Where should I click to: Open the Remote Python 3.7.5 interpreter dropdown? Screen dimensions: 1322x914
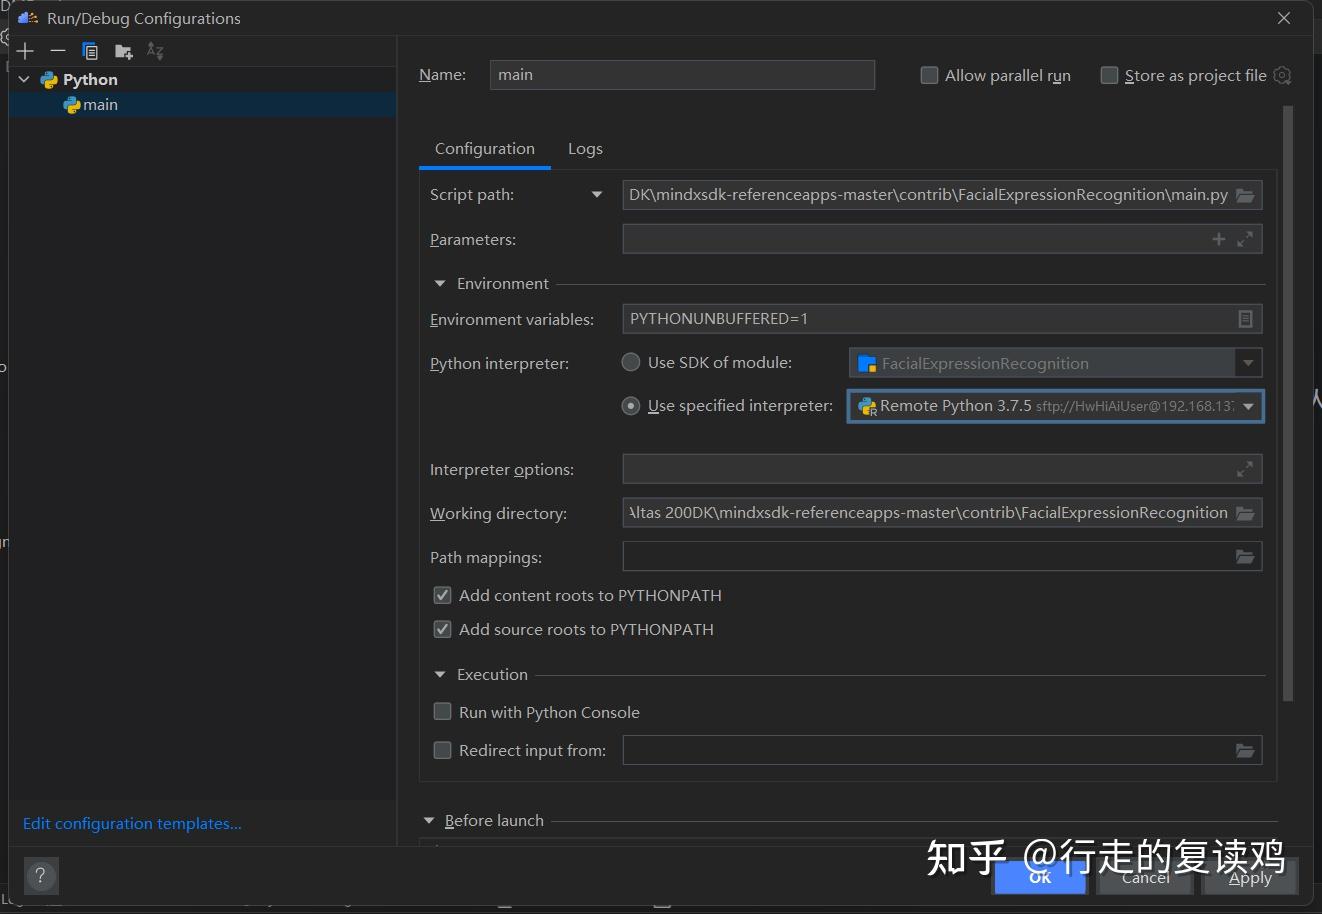coord(1248,406)
